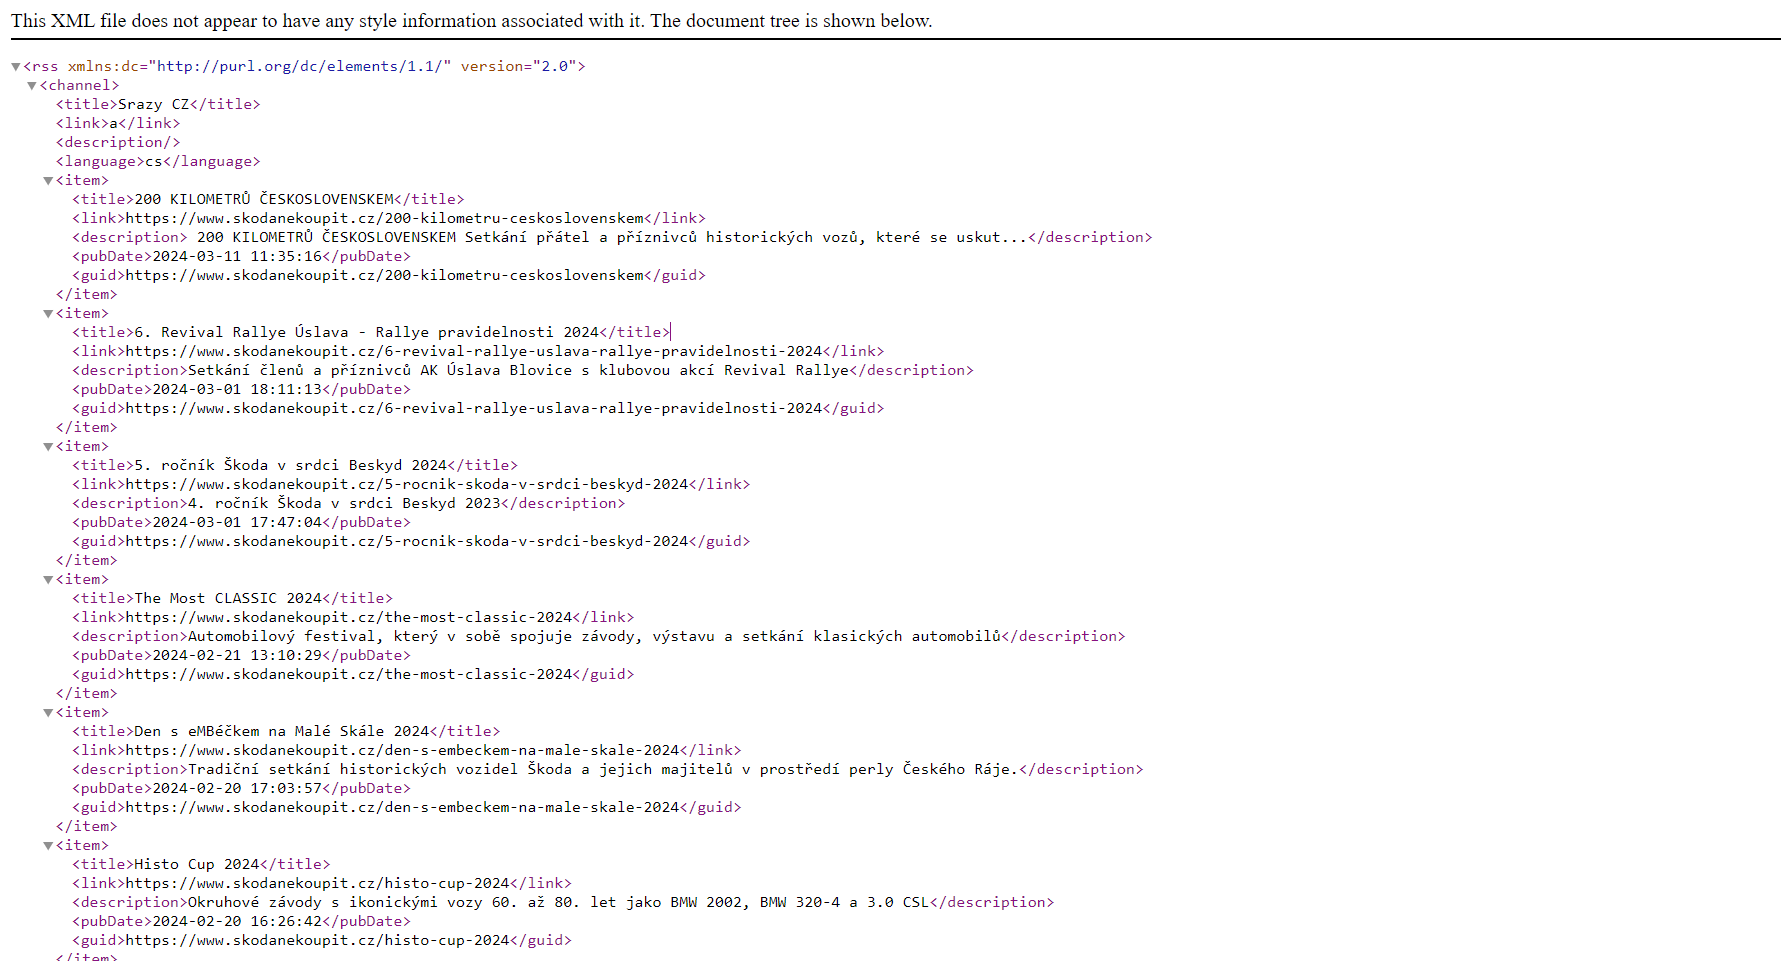1781x961 pixels.
Task: Click the link line for 6-revival-rallye-uslava
Action: pyautogui.click(x=478, y=351)
